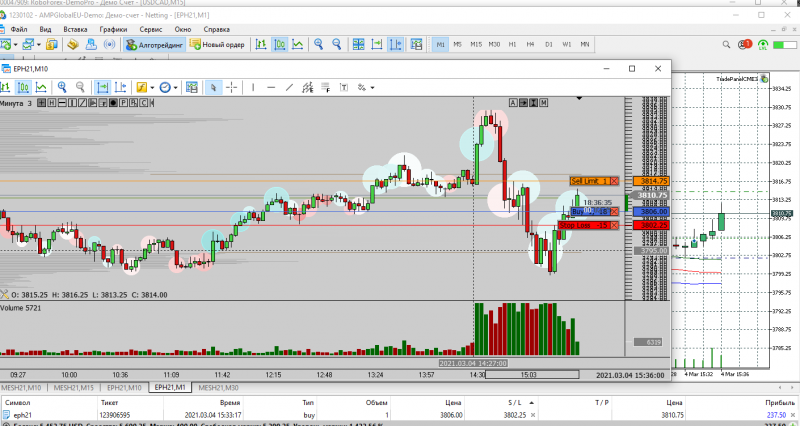Toggle auto scroll in EPH21,M10 window toolbar
Image resolution: width=800 pixels, height=426 pixels.
coord(103,88)
